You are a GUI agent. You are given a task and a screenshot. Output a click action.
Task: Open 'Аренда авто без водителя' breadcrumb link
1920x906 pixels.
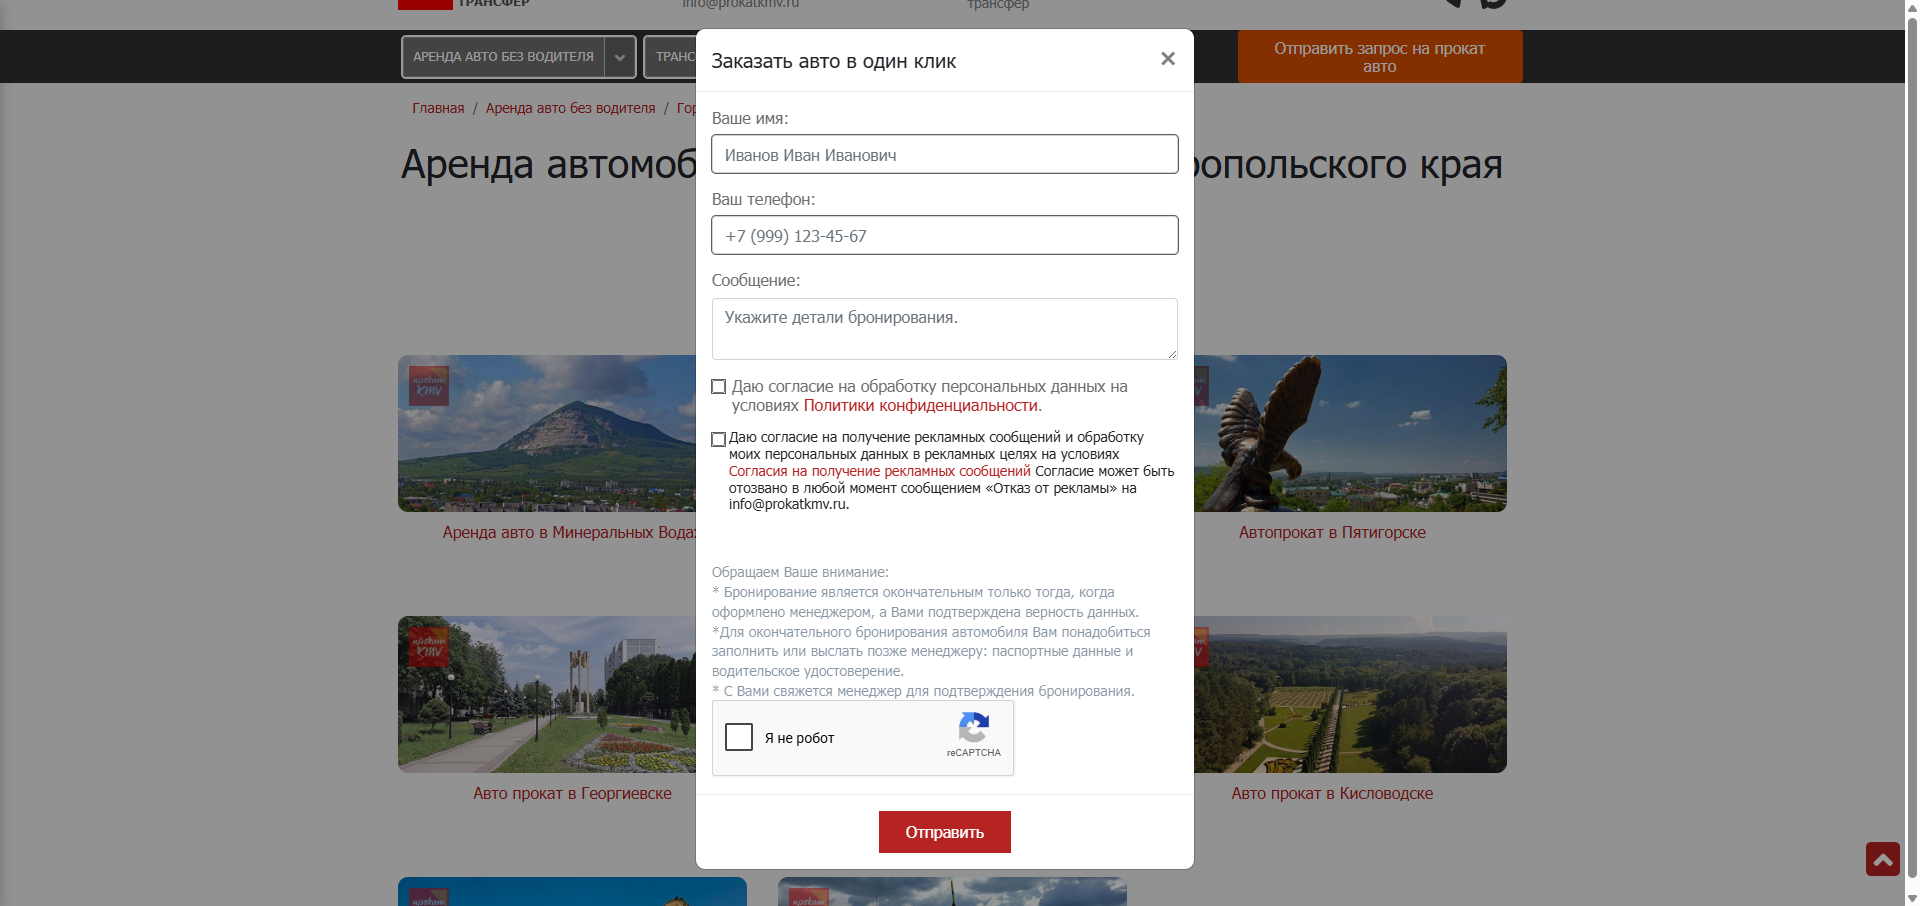click(570, 108)
